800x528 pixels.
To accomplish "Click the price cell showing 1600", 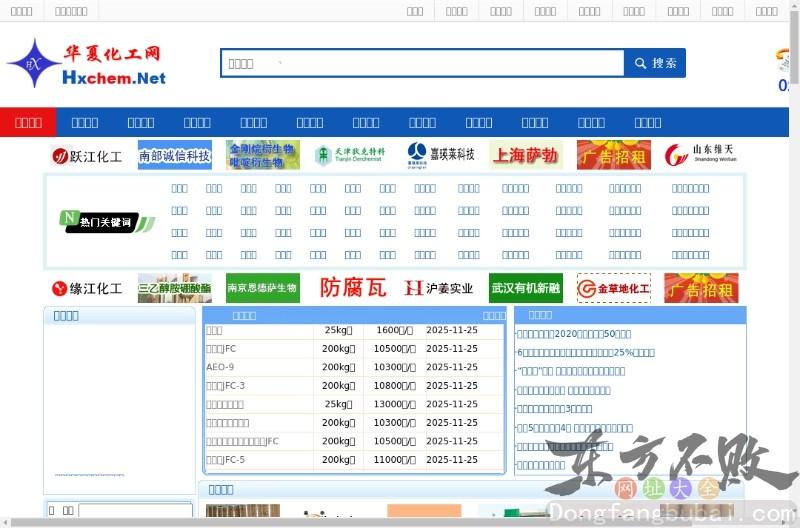I will pyautogui.click(x=394, y=330).
